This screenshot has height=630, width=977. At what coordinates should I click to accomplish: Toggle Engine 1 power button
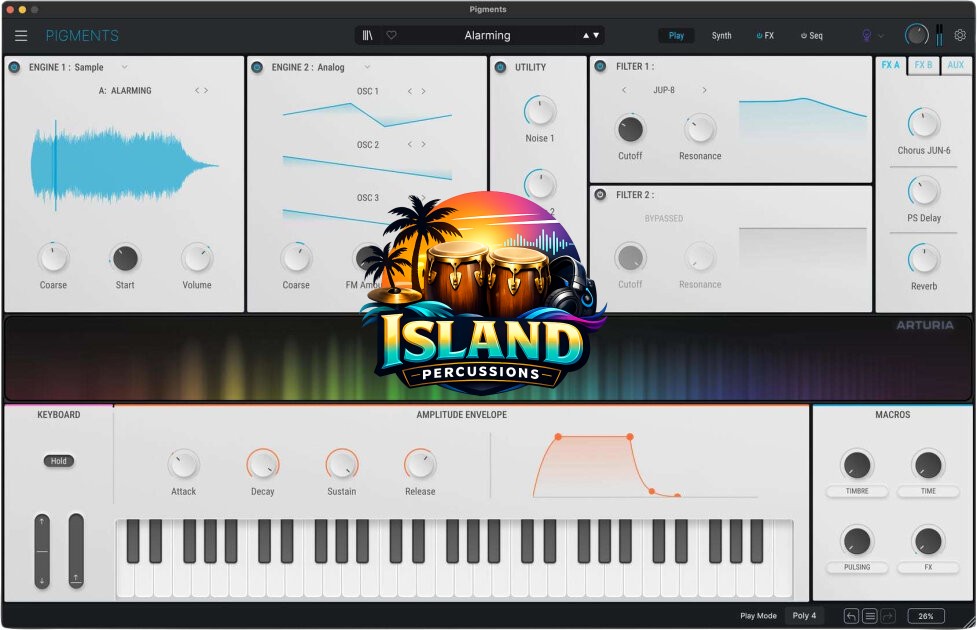tap(14, 67)
